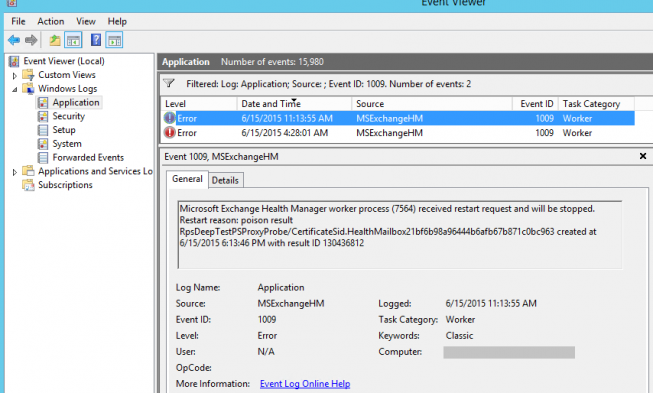The image size is (653, 393).
Task: Open the Help question mark toolbar icon
Action: [x=96, y=40]
